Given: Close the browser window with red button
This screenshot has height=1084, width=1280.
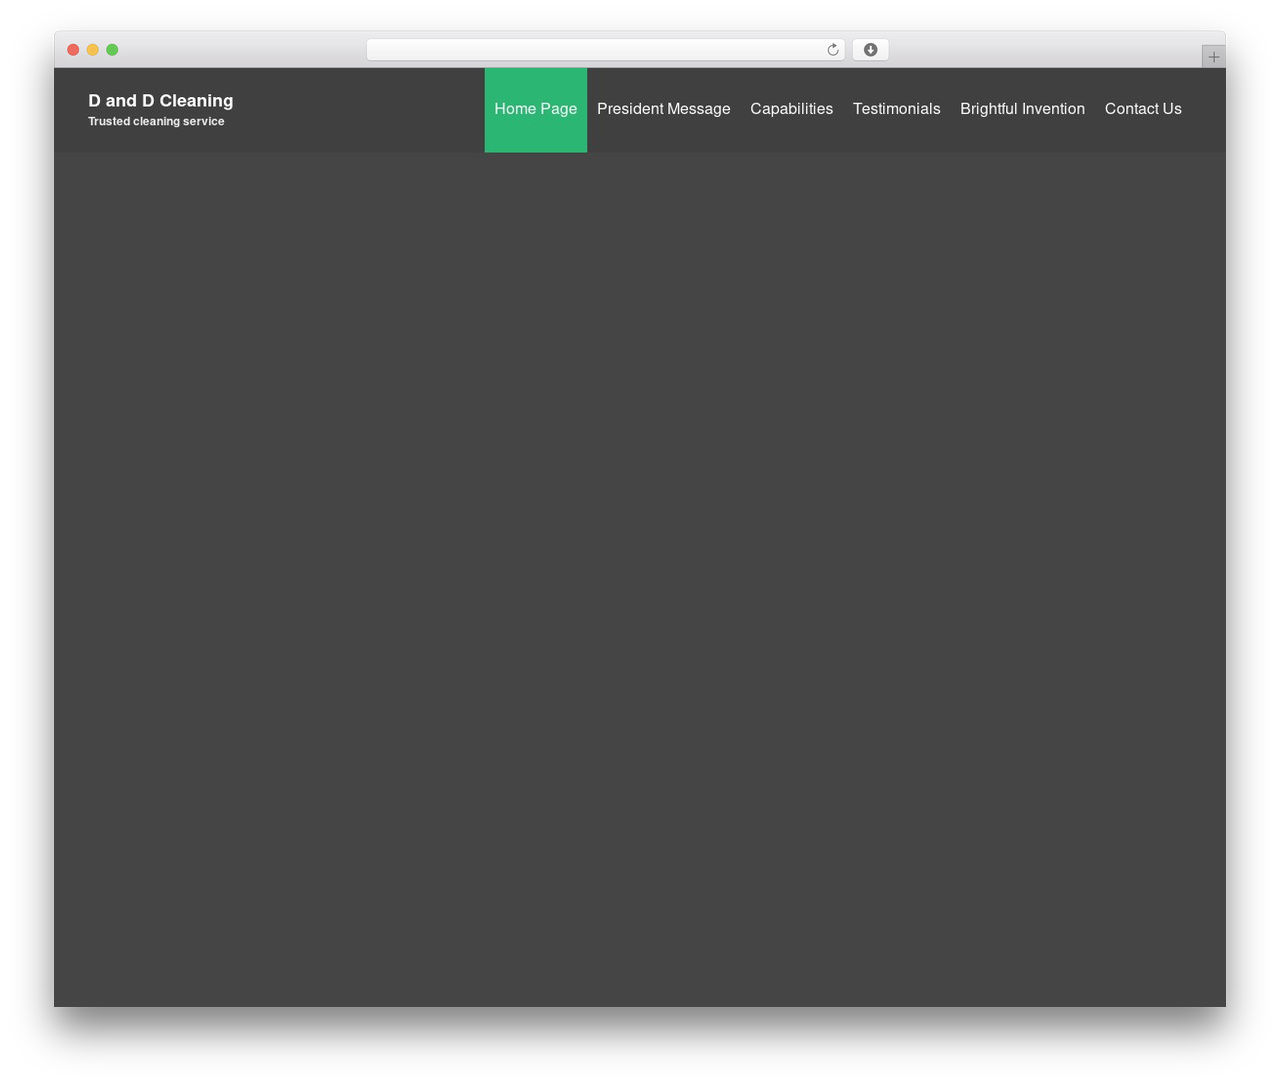Looking at the screenshot, I should coord(73,50).
